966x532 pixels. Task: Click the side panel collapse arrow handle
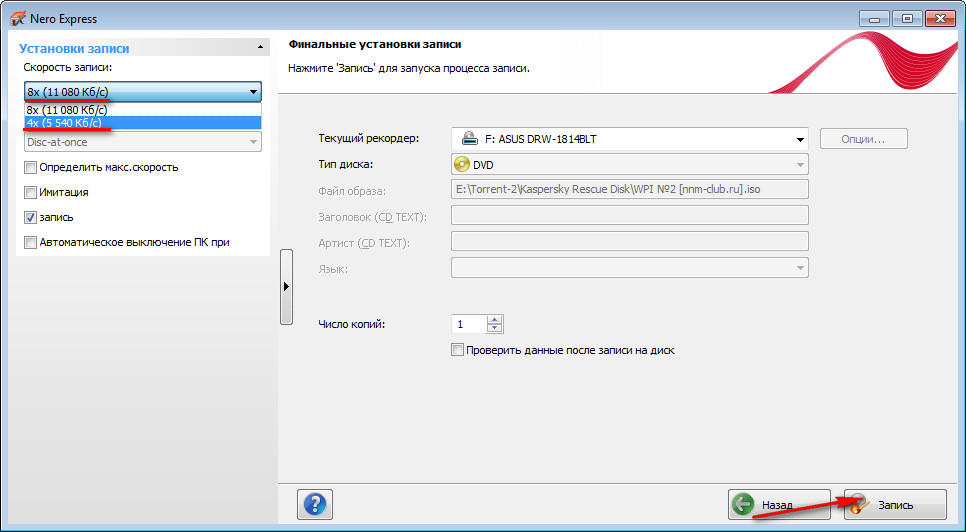pyautogui.click(x=286, y=286)
